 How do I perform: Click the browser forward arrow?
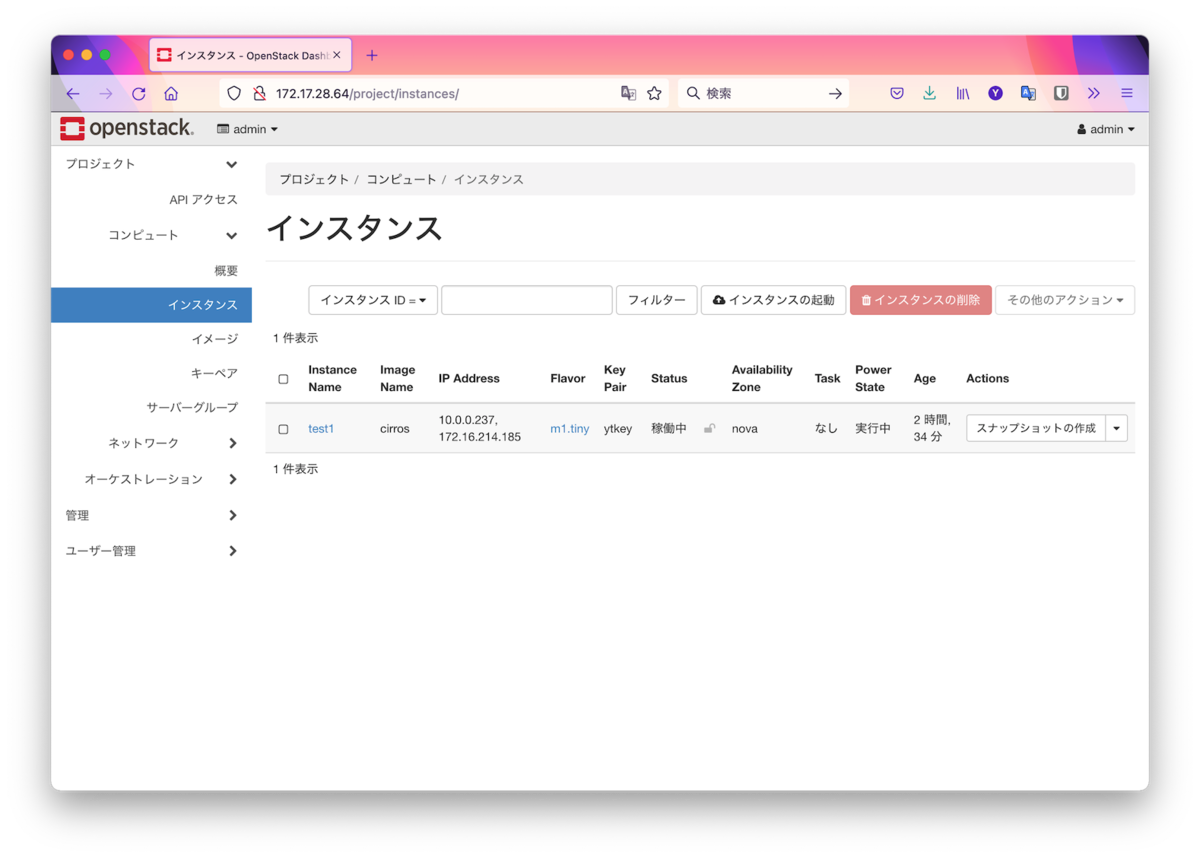click(x=106, y=93)
